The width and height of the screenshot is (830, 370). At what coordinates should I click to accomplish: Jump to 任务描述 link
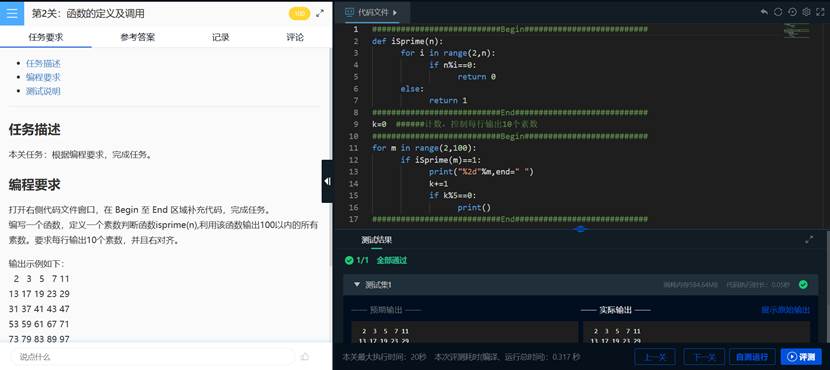coord(43,64)
